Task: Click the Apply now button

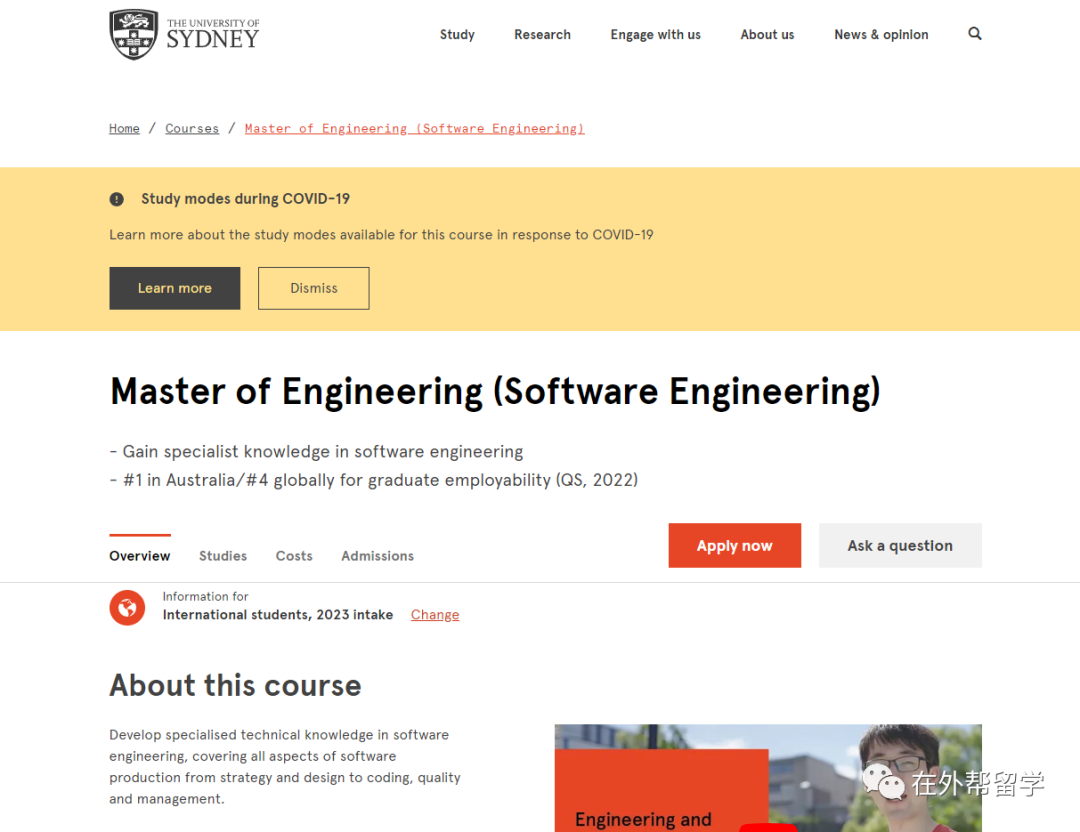Action: [734, 545]
